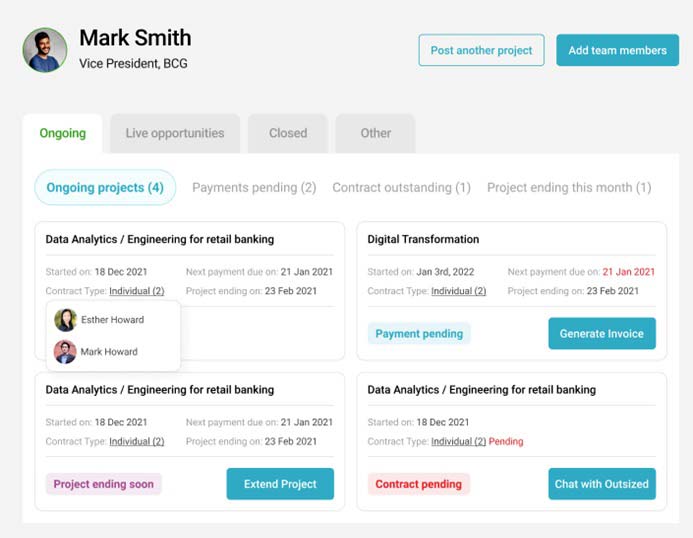Filter by Payments pending (2)
693x538 pixels.
click(254, 187)
